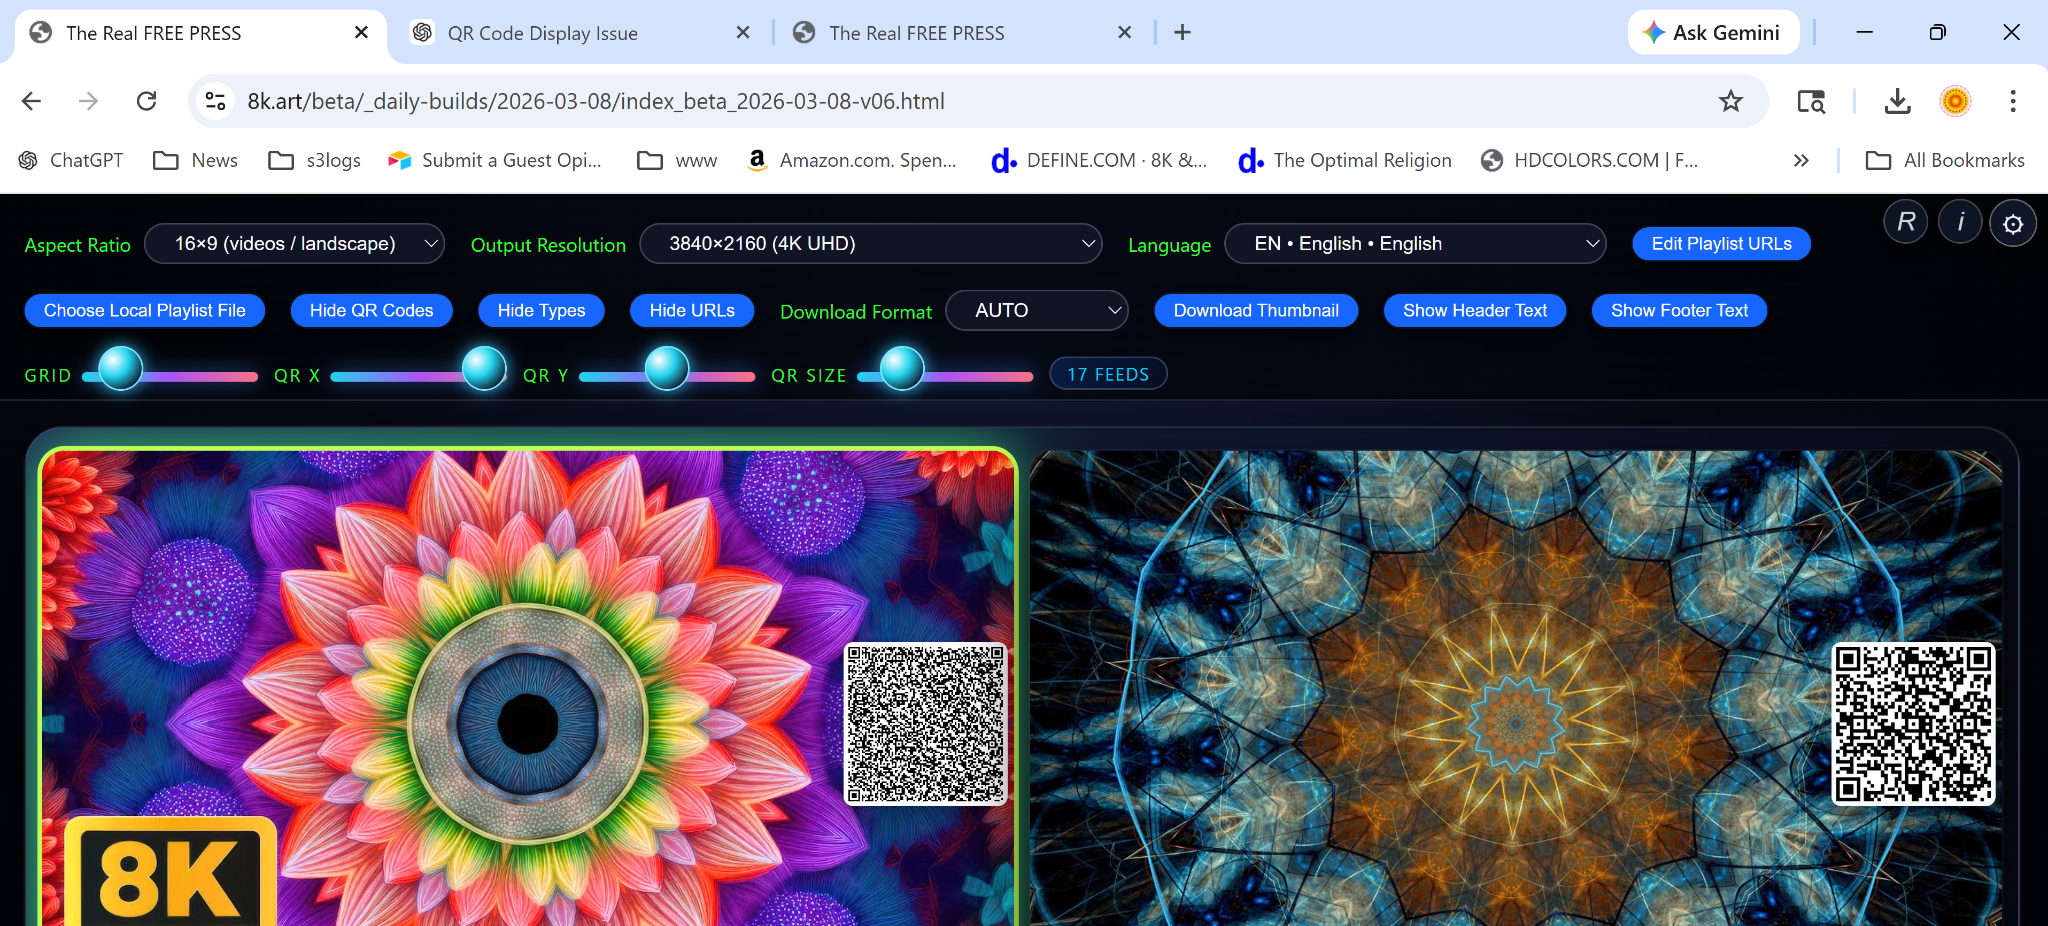The width and height of the screenshot is (2048, 926).
Task: Toggle Hide URLs
Action: click(x=692, y=311)
